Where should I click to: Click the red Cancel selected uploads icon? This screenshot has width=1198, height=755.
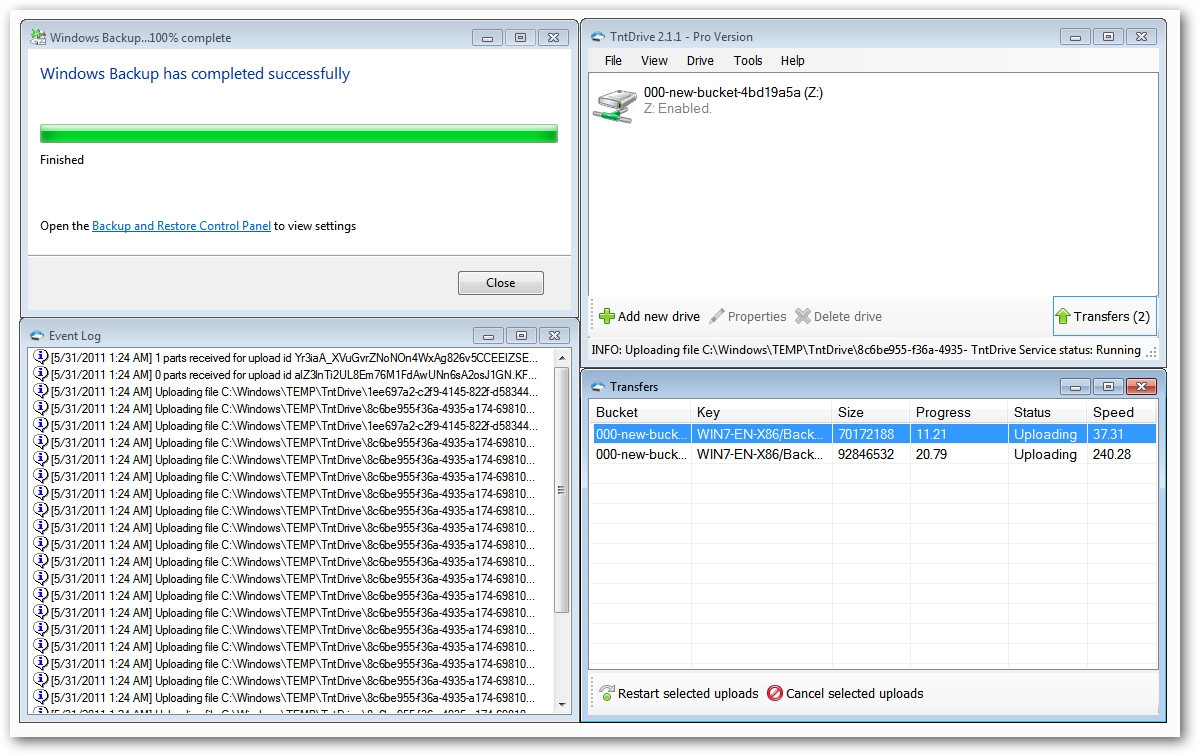click(x=775, y=693)
